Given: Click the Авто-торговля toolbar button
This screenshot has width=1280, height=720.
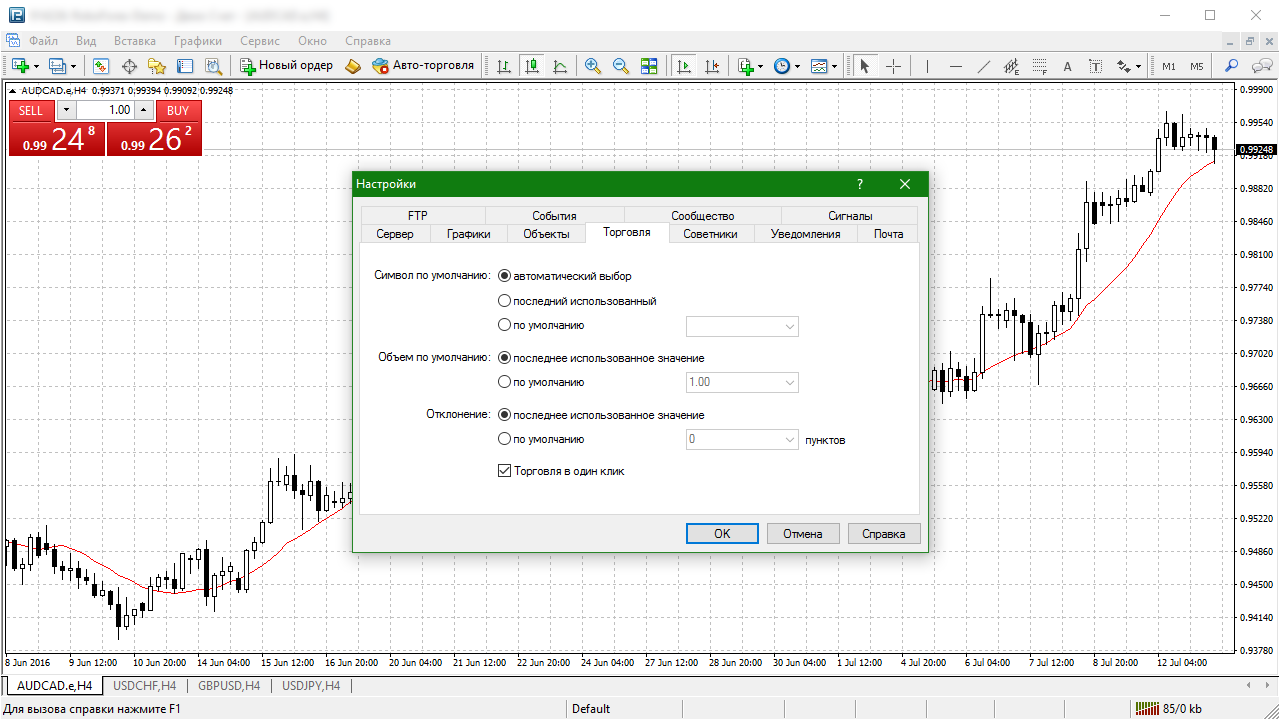Looking at the screenshot, I should coord(423,66).
